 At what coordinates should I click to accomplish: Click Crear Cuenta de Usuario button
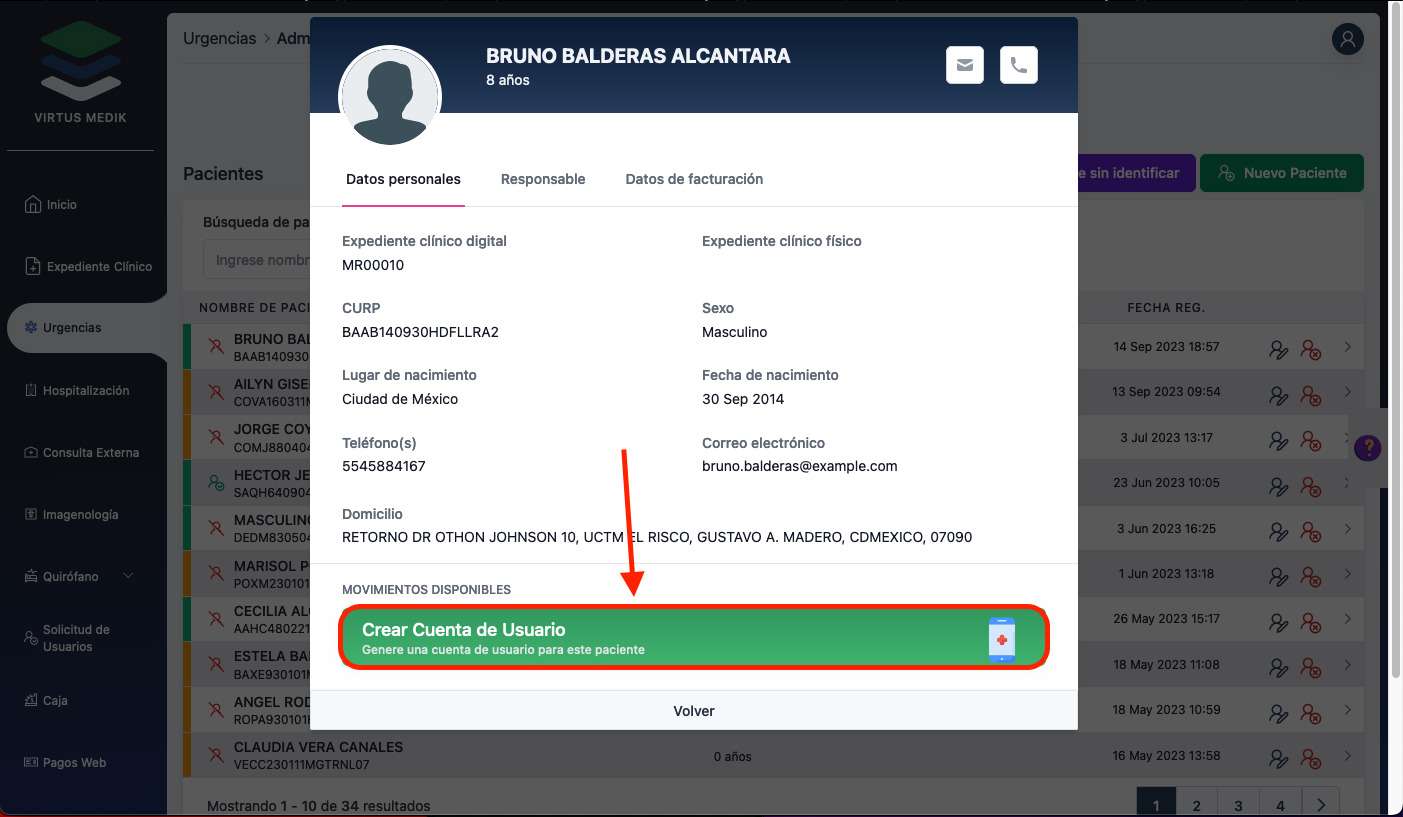tap(694, 637)
